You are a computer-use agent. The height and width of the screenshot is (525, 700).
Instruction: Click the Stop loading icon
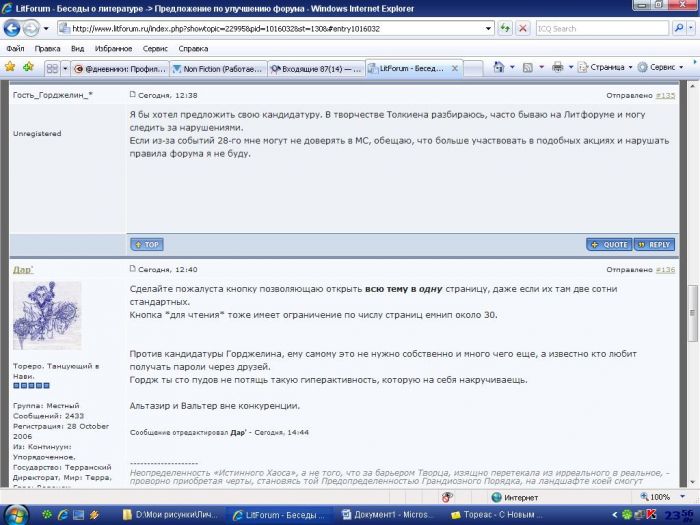point(523,28)
